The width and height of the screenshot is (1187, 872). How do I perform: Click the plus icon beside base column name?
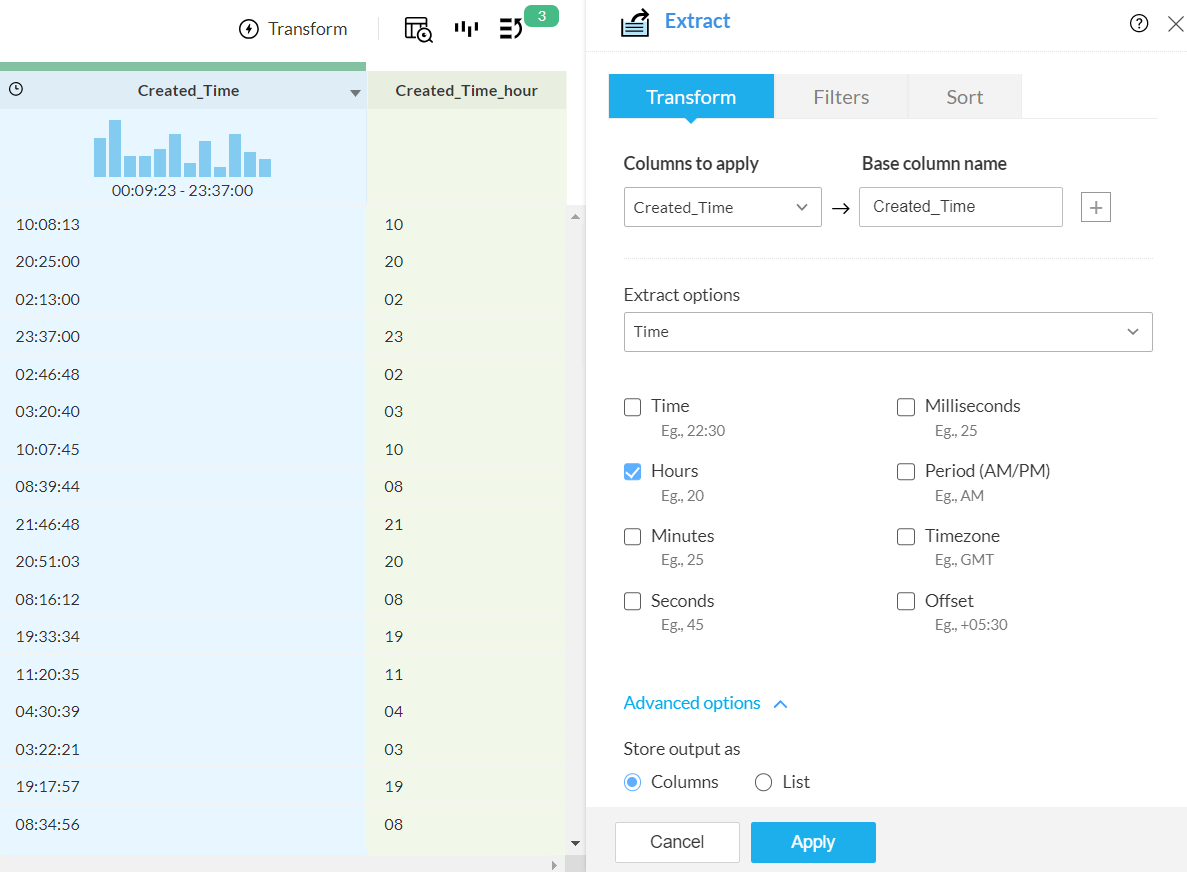point(1095,207)
